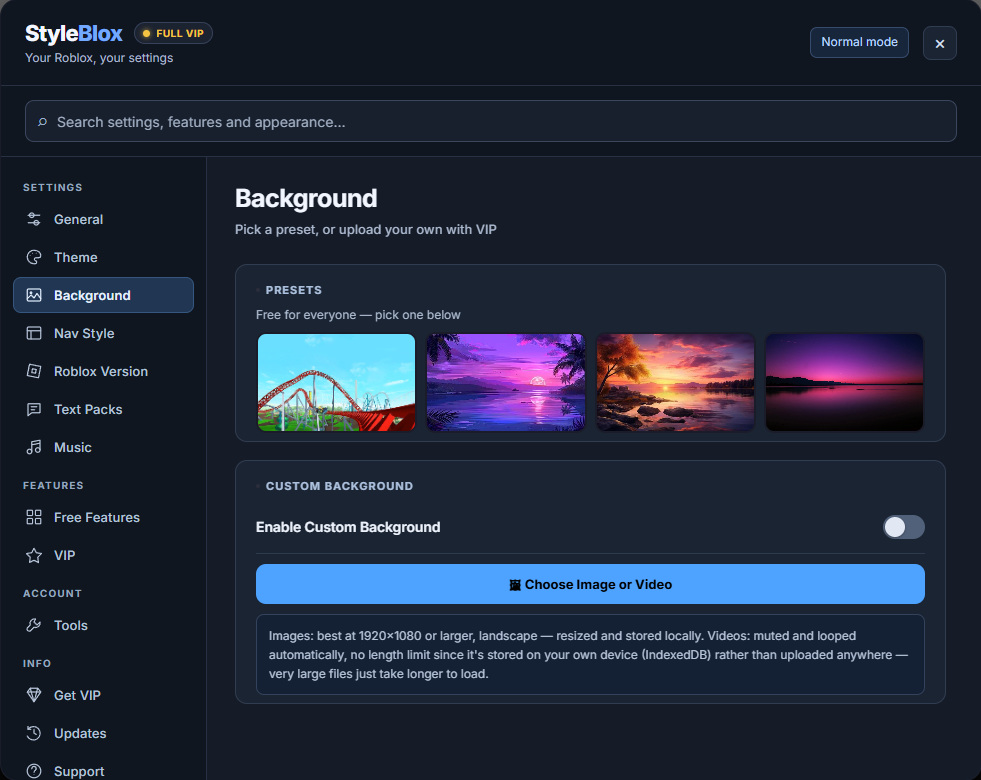
Task: Open Tools page label
Action: (71, 626)
